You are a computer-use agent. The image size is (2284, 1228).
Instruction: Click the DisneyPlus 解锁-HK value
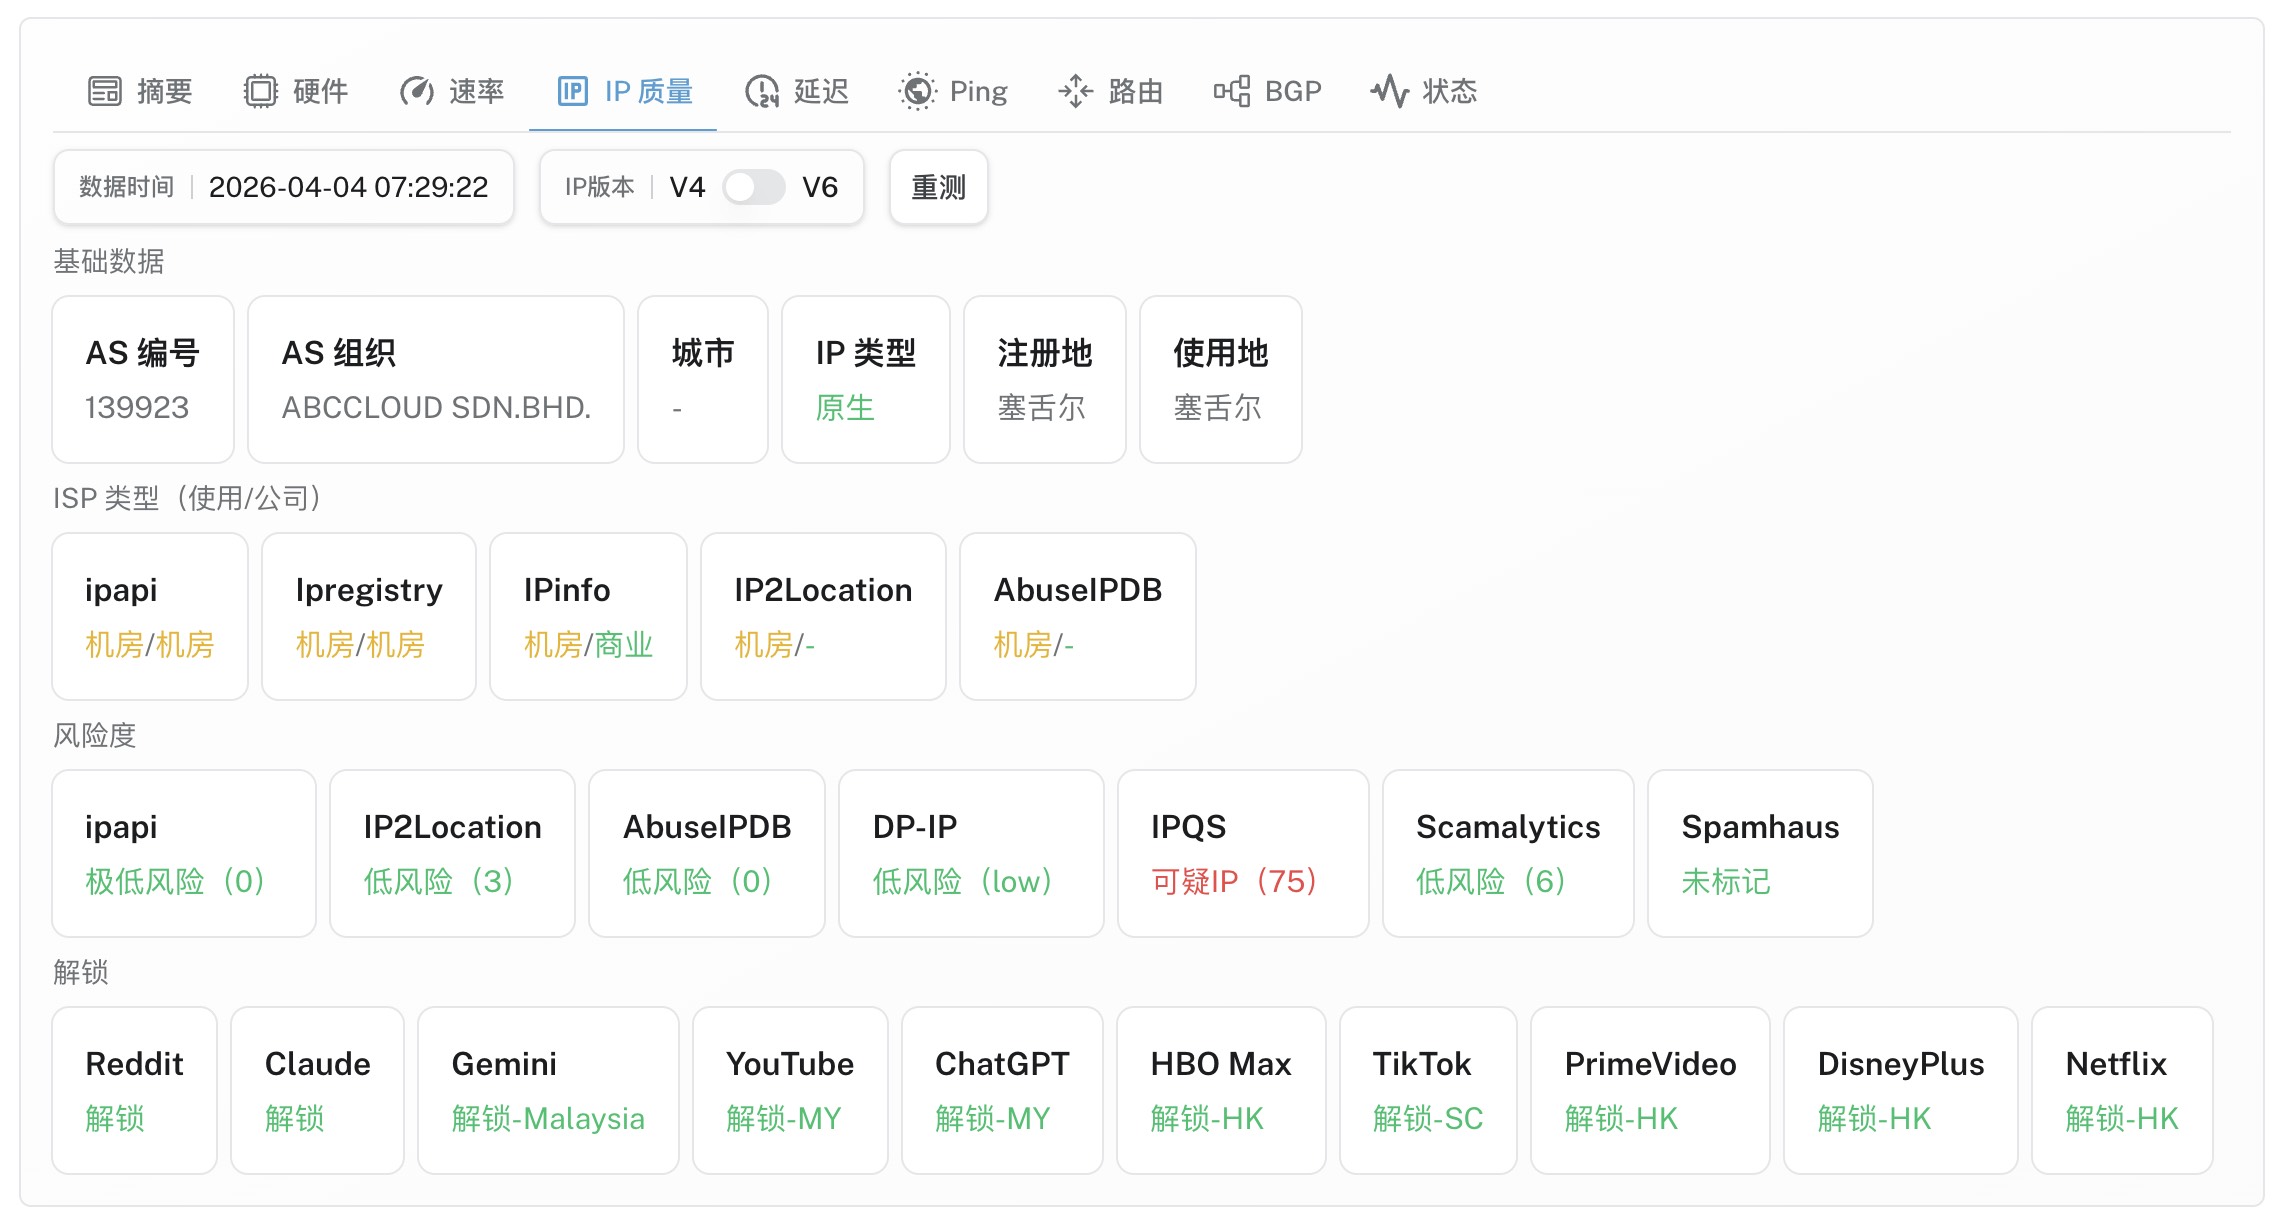pyautogui.click(x=1874, y=1118)
